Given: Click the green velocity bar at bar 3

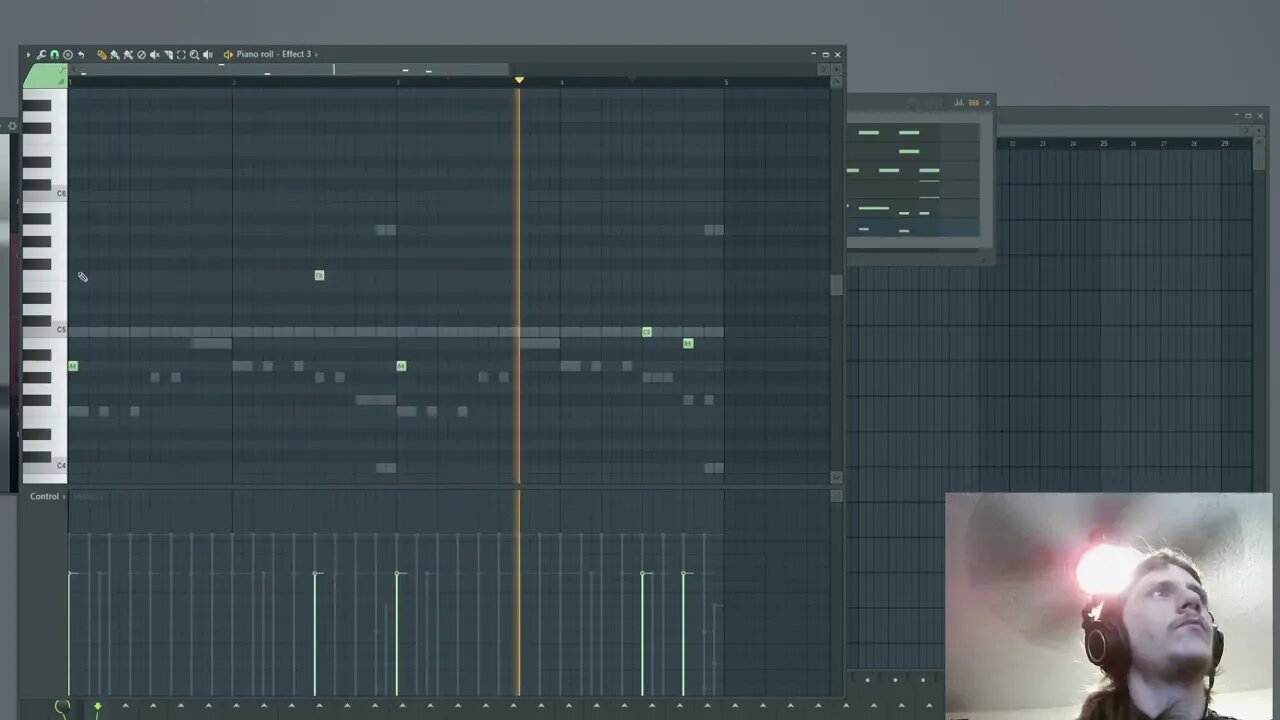Looking at the screenshot, I should click(397, 633).
